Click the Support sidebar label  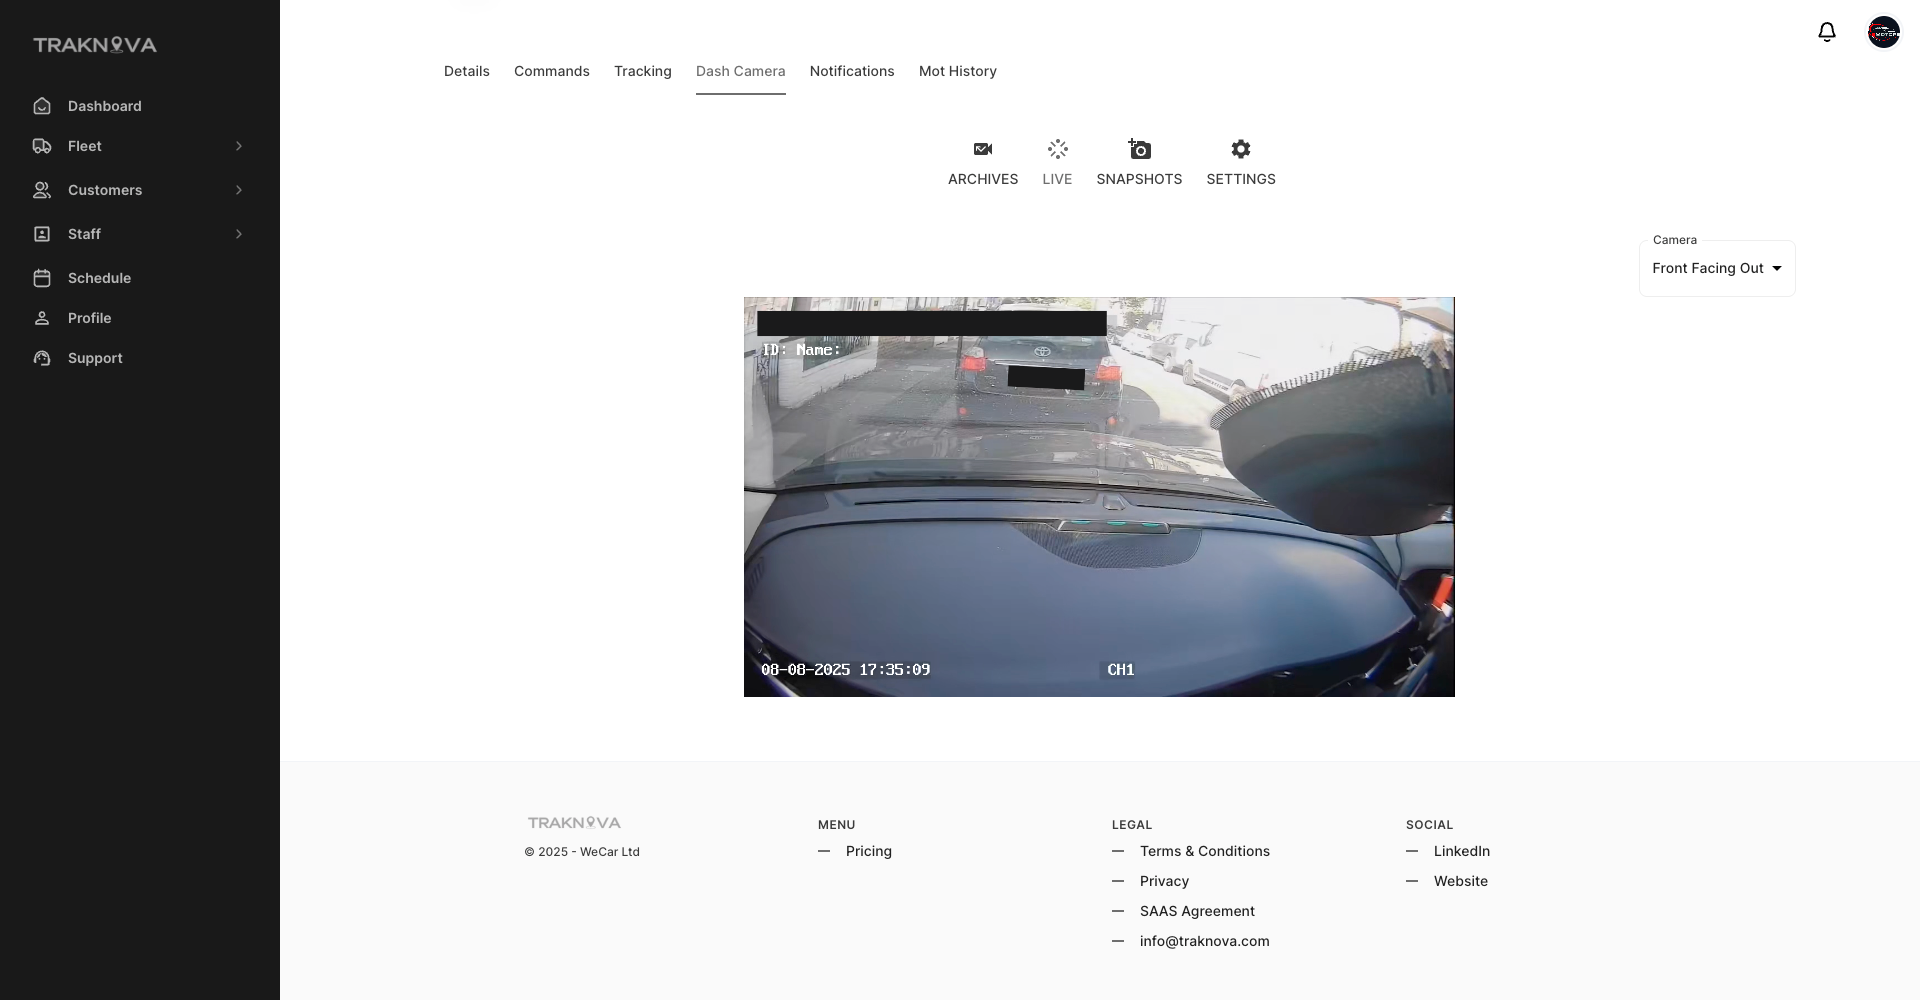pos(95,358)
